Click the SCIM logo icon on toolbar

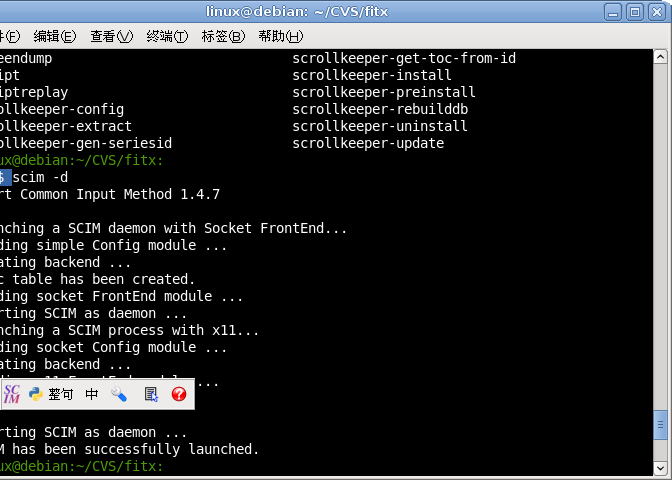pyautogui.click(x=12, y=394)
